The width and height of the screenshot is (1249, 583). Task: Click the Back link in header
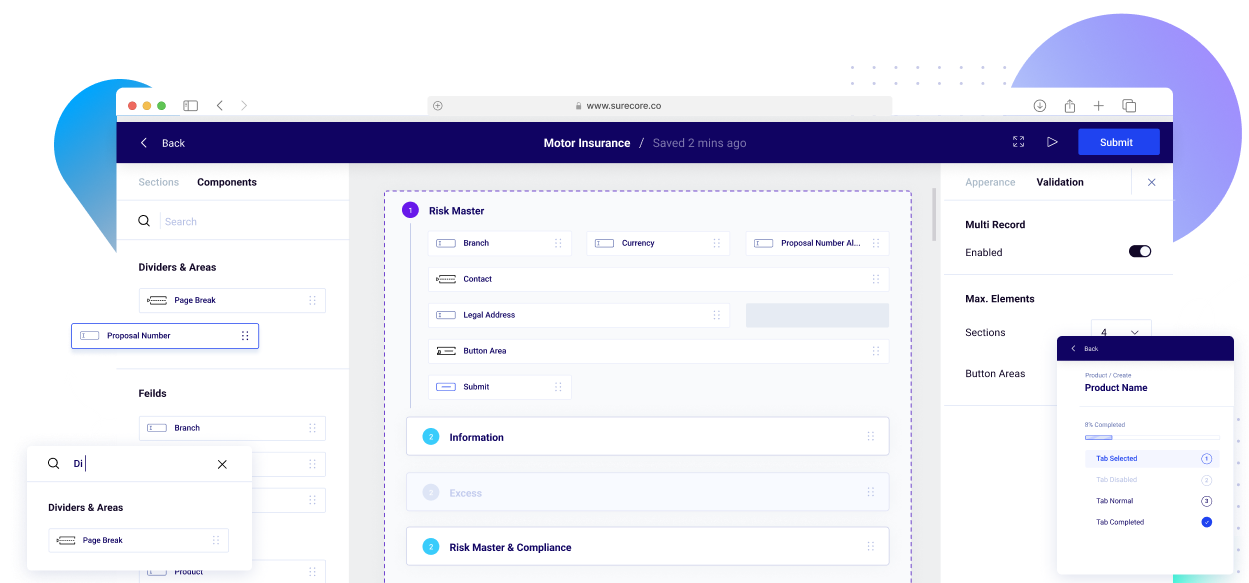(x=163, y=143)
